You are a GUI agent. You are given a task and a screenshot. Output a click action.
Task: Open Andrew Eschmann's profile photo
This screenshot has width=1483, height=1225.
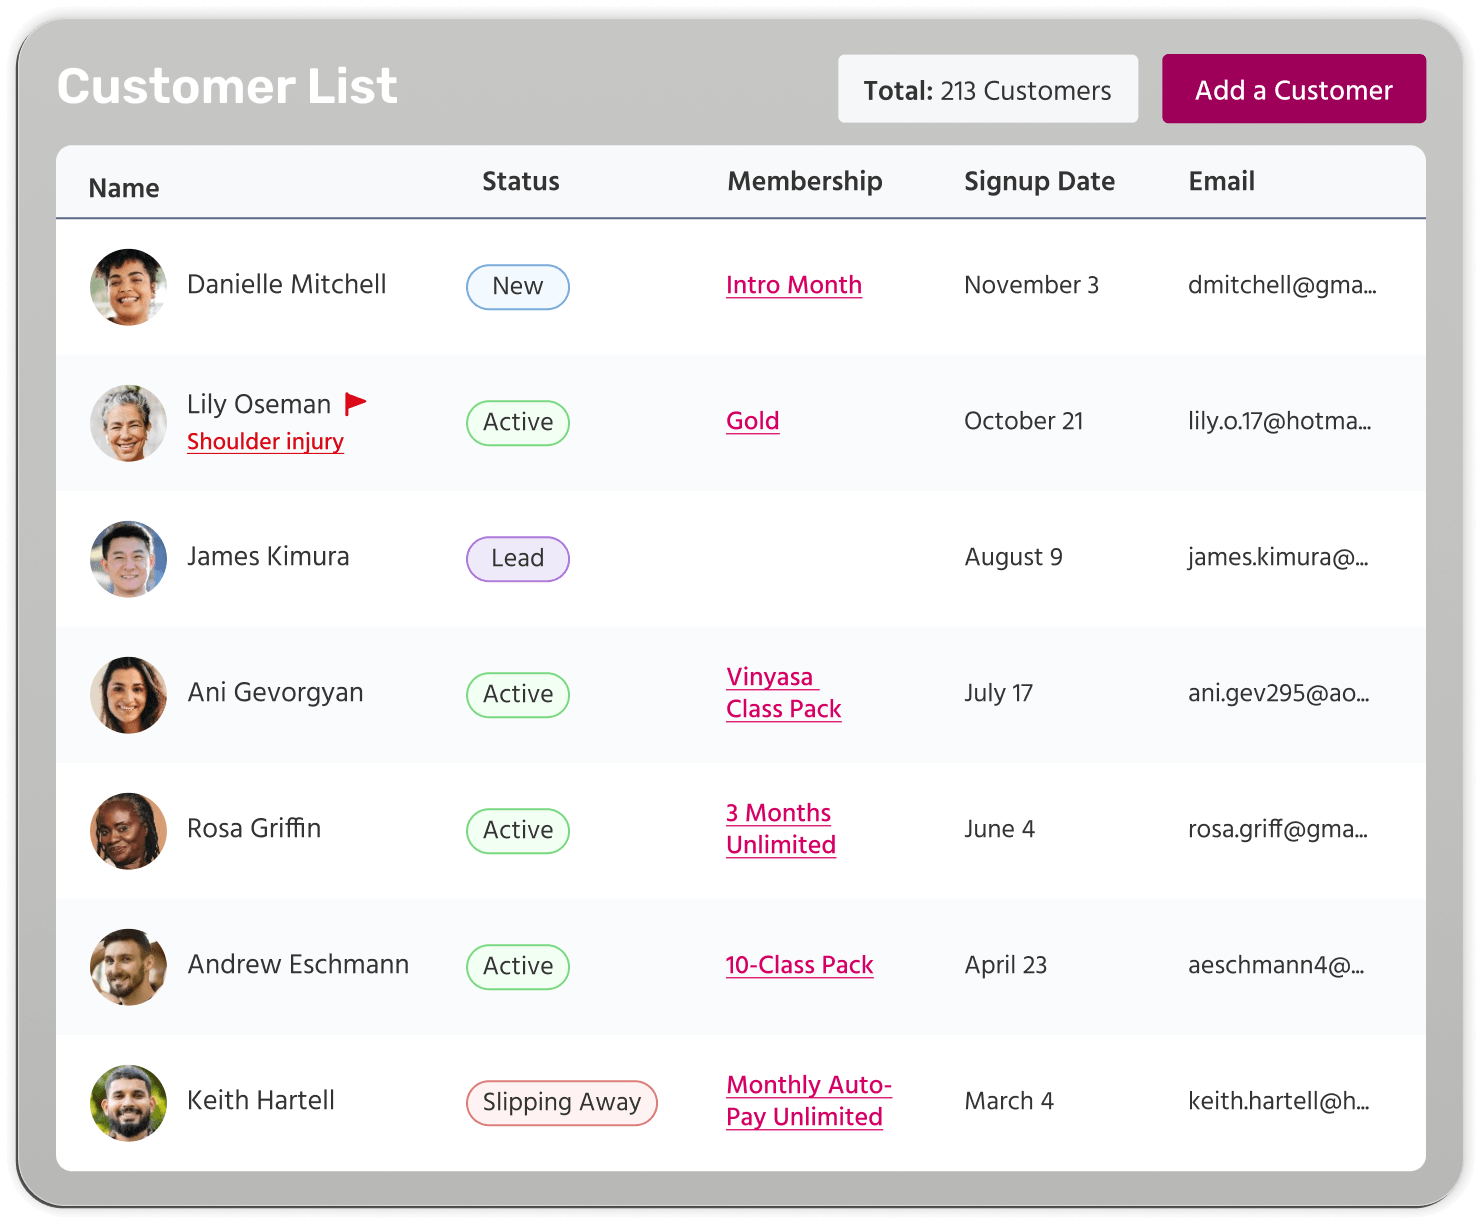pyautogui.click(x=128, y=967)
